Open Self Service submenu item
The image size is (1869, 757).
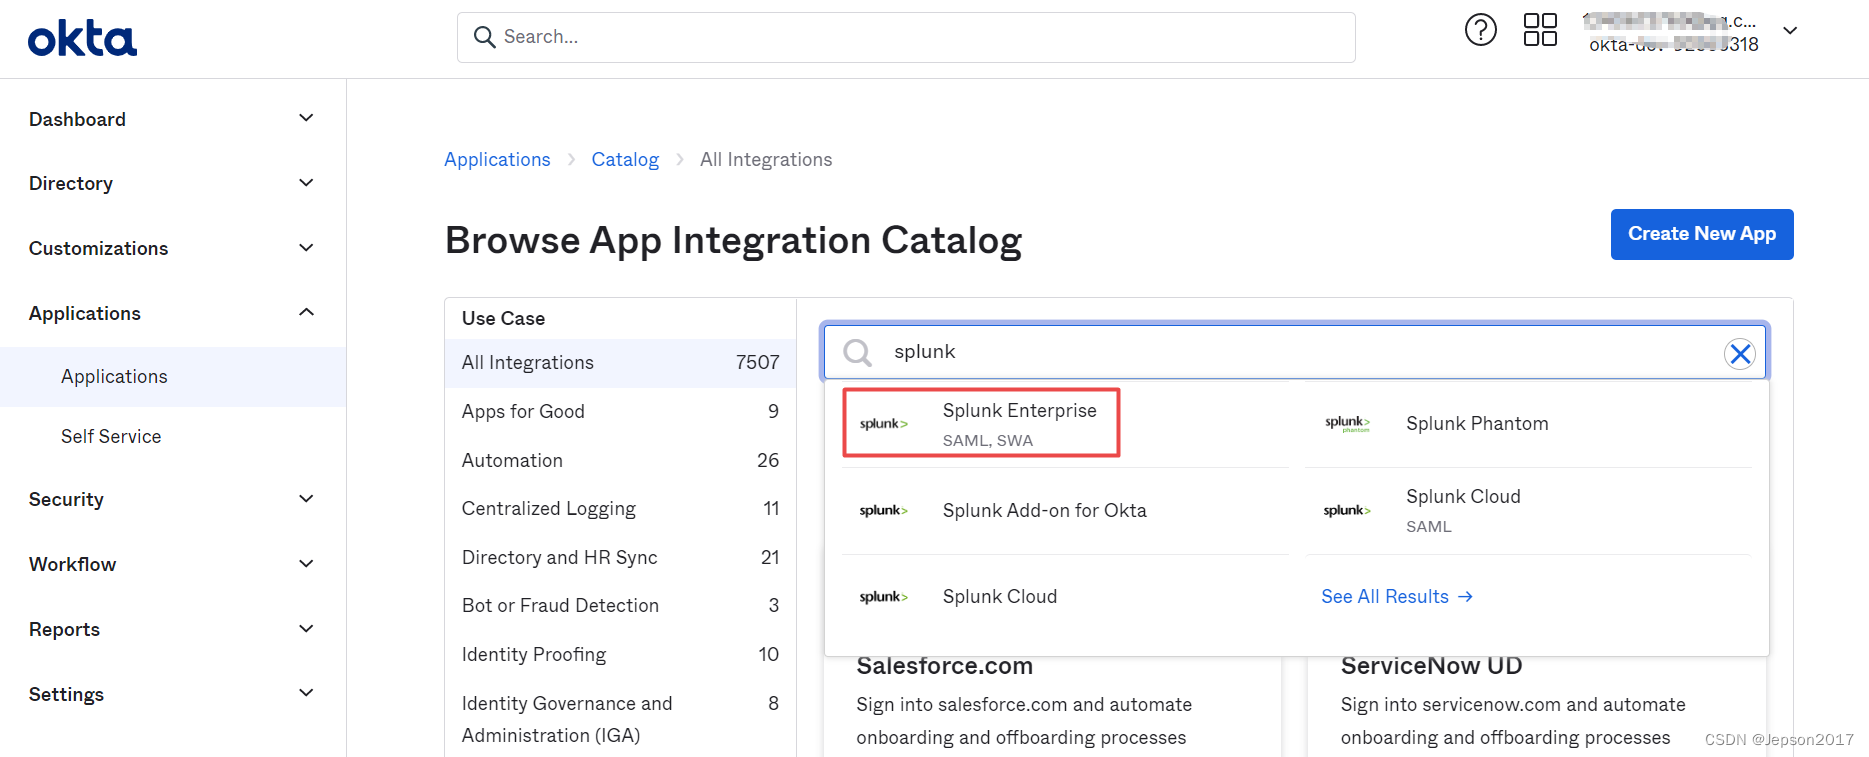pos(111,437)
